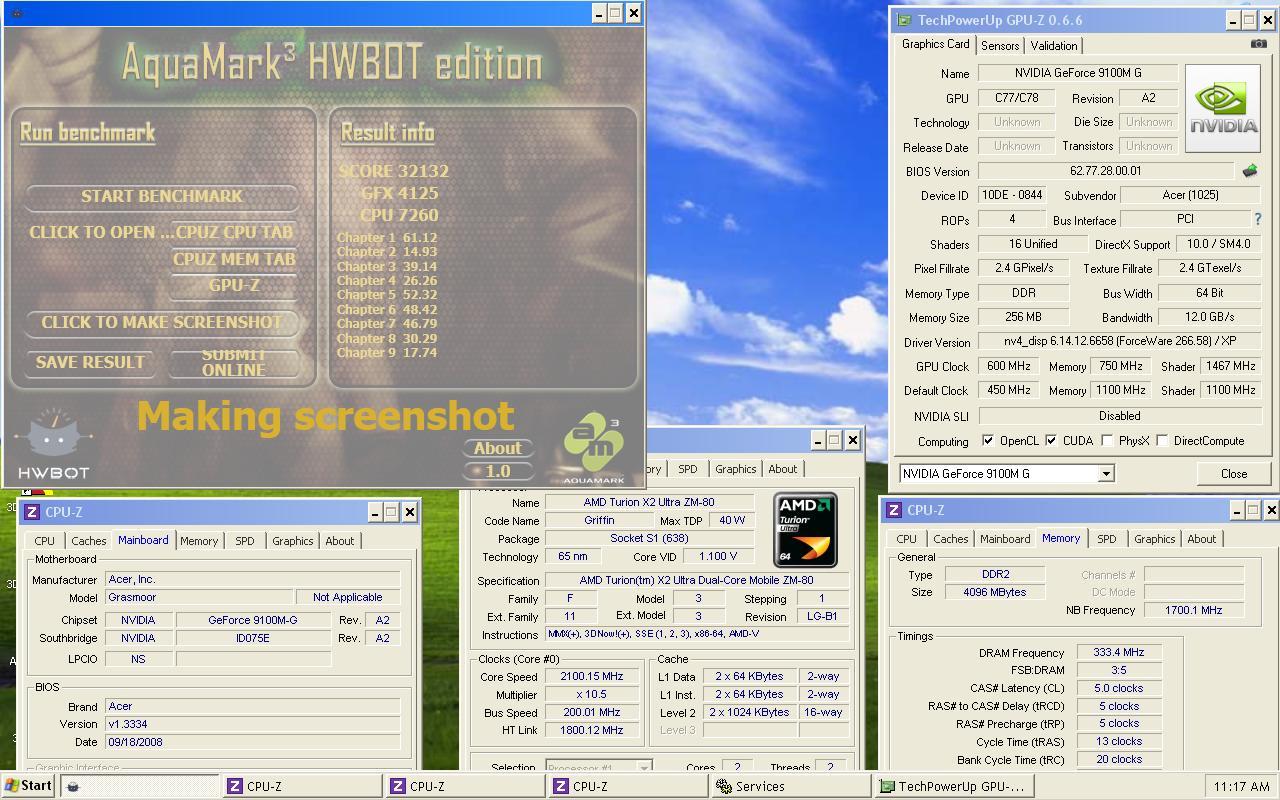Click the Bus Interface question mark
Image resolution: width=1280 pixels, height=800 pixels.
click(x=1257, y=219)
